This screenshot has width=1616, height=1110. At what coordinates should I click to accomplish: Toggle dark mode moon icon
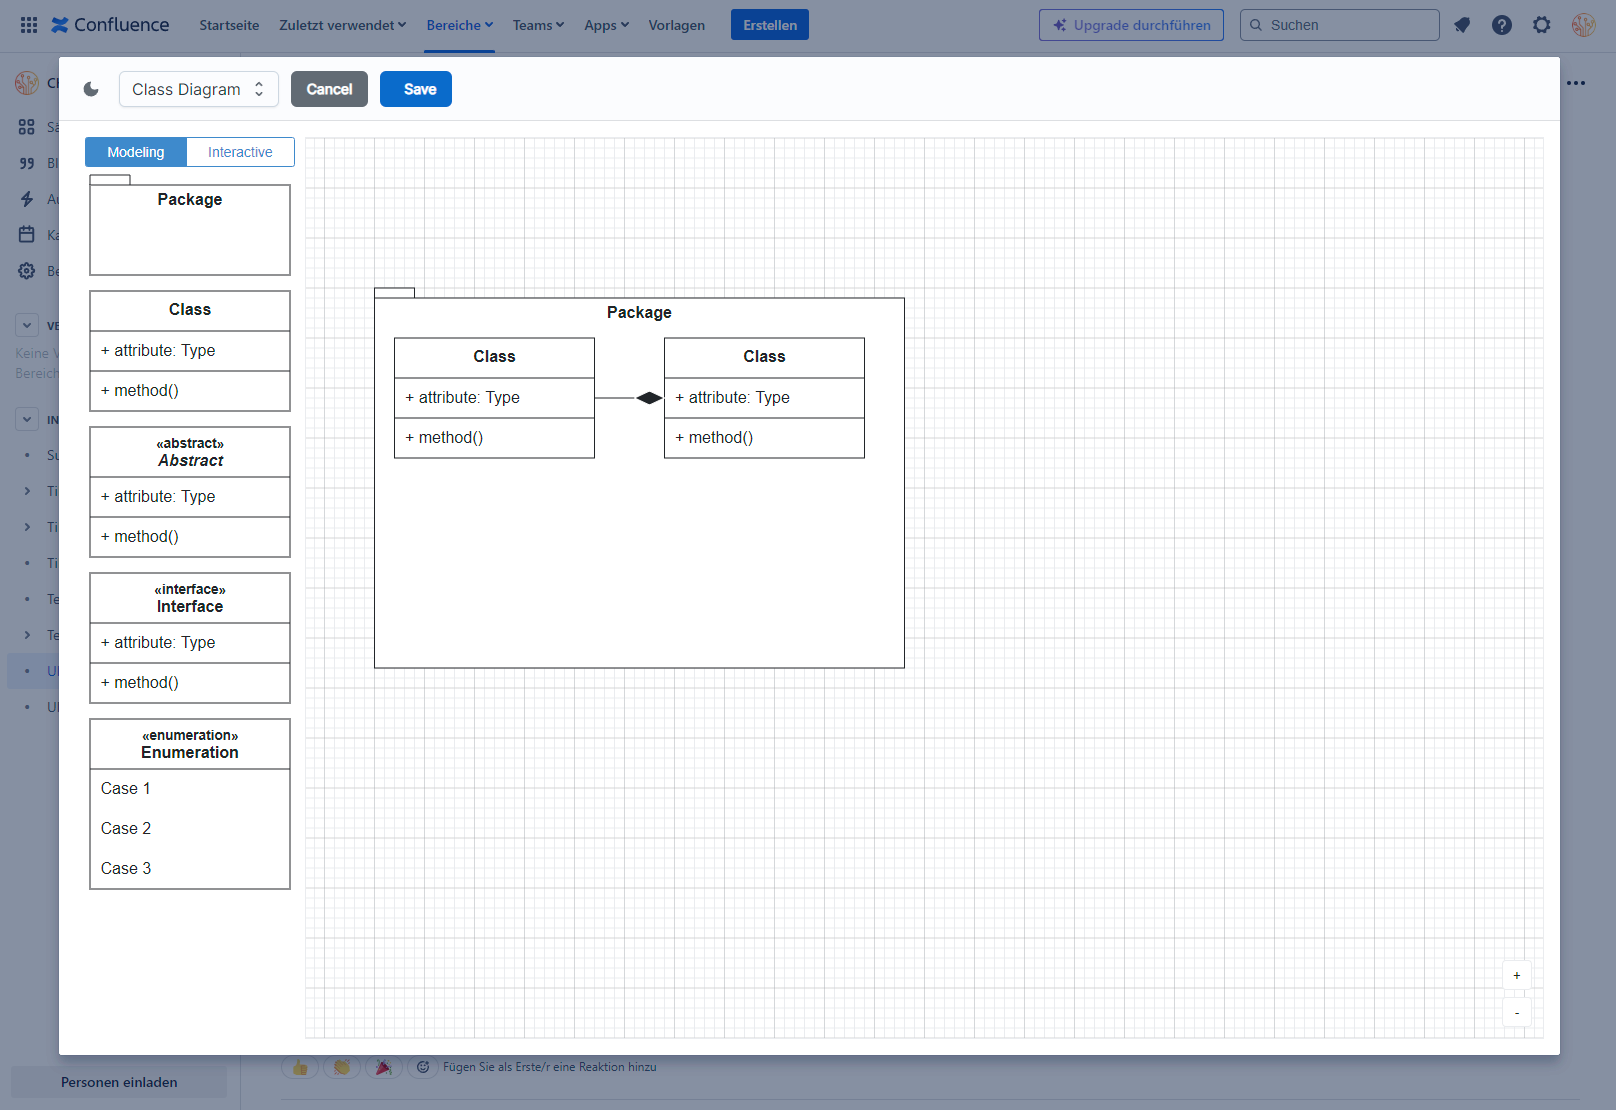point(91,89)
